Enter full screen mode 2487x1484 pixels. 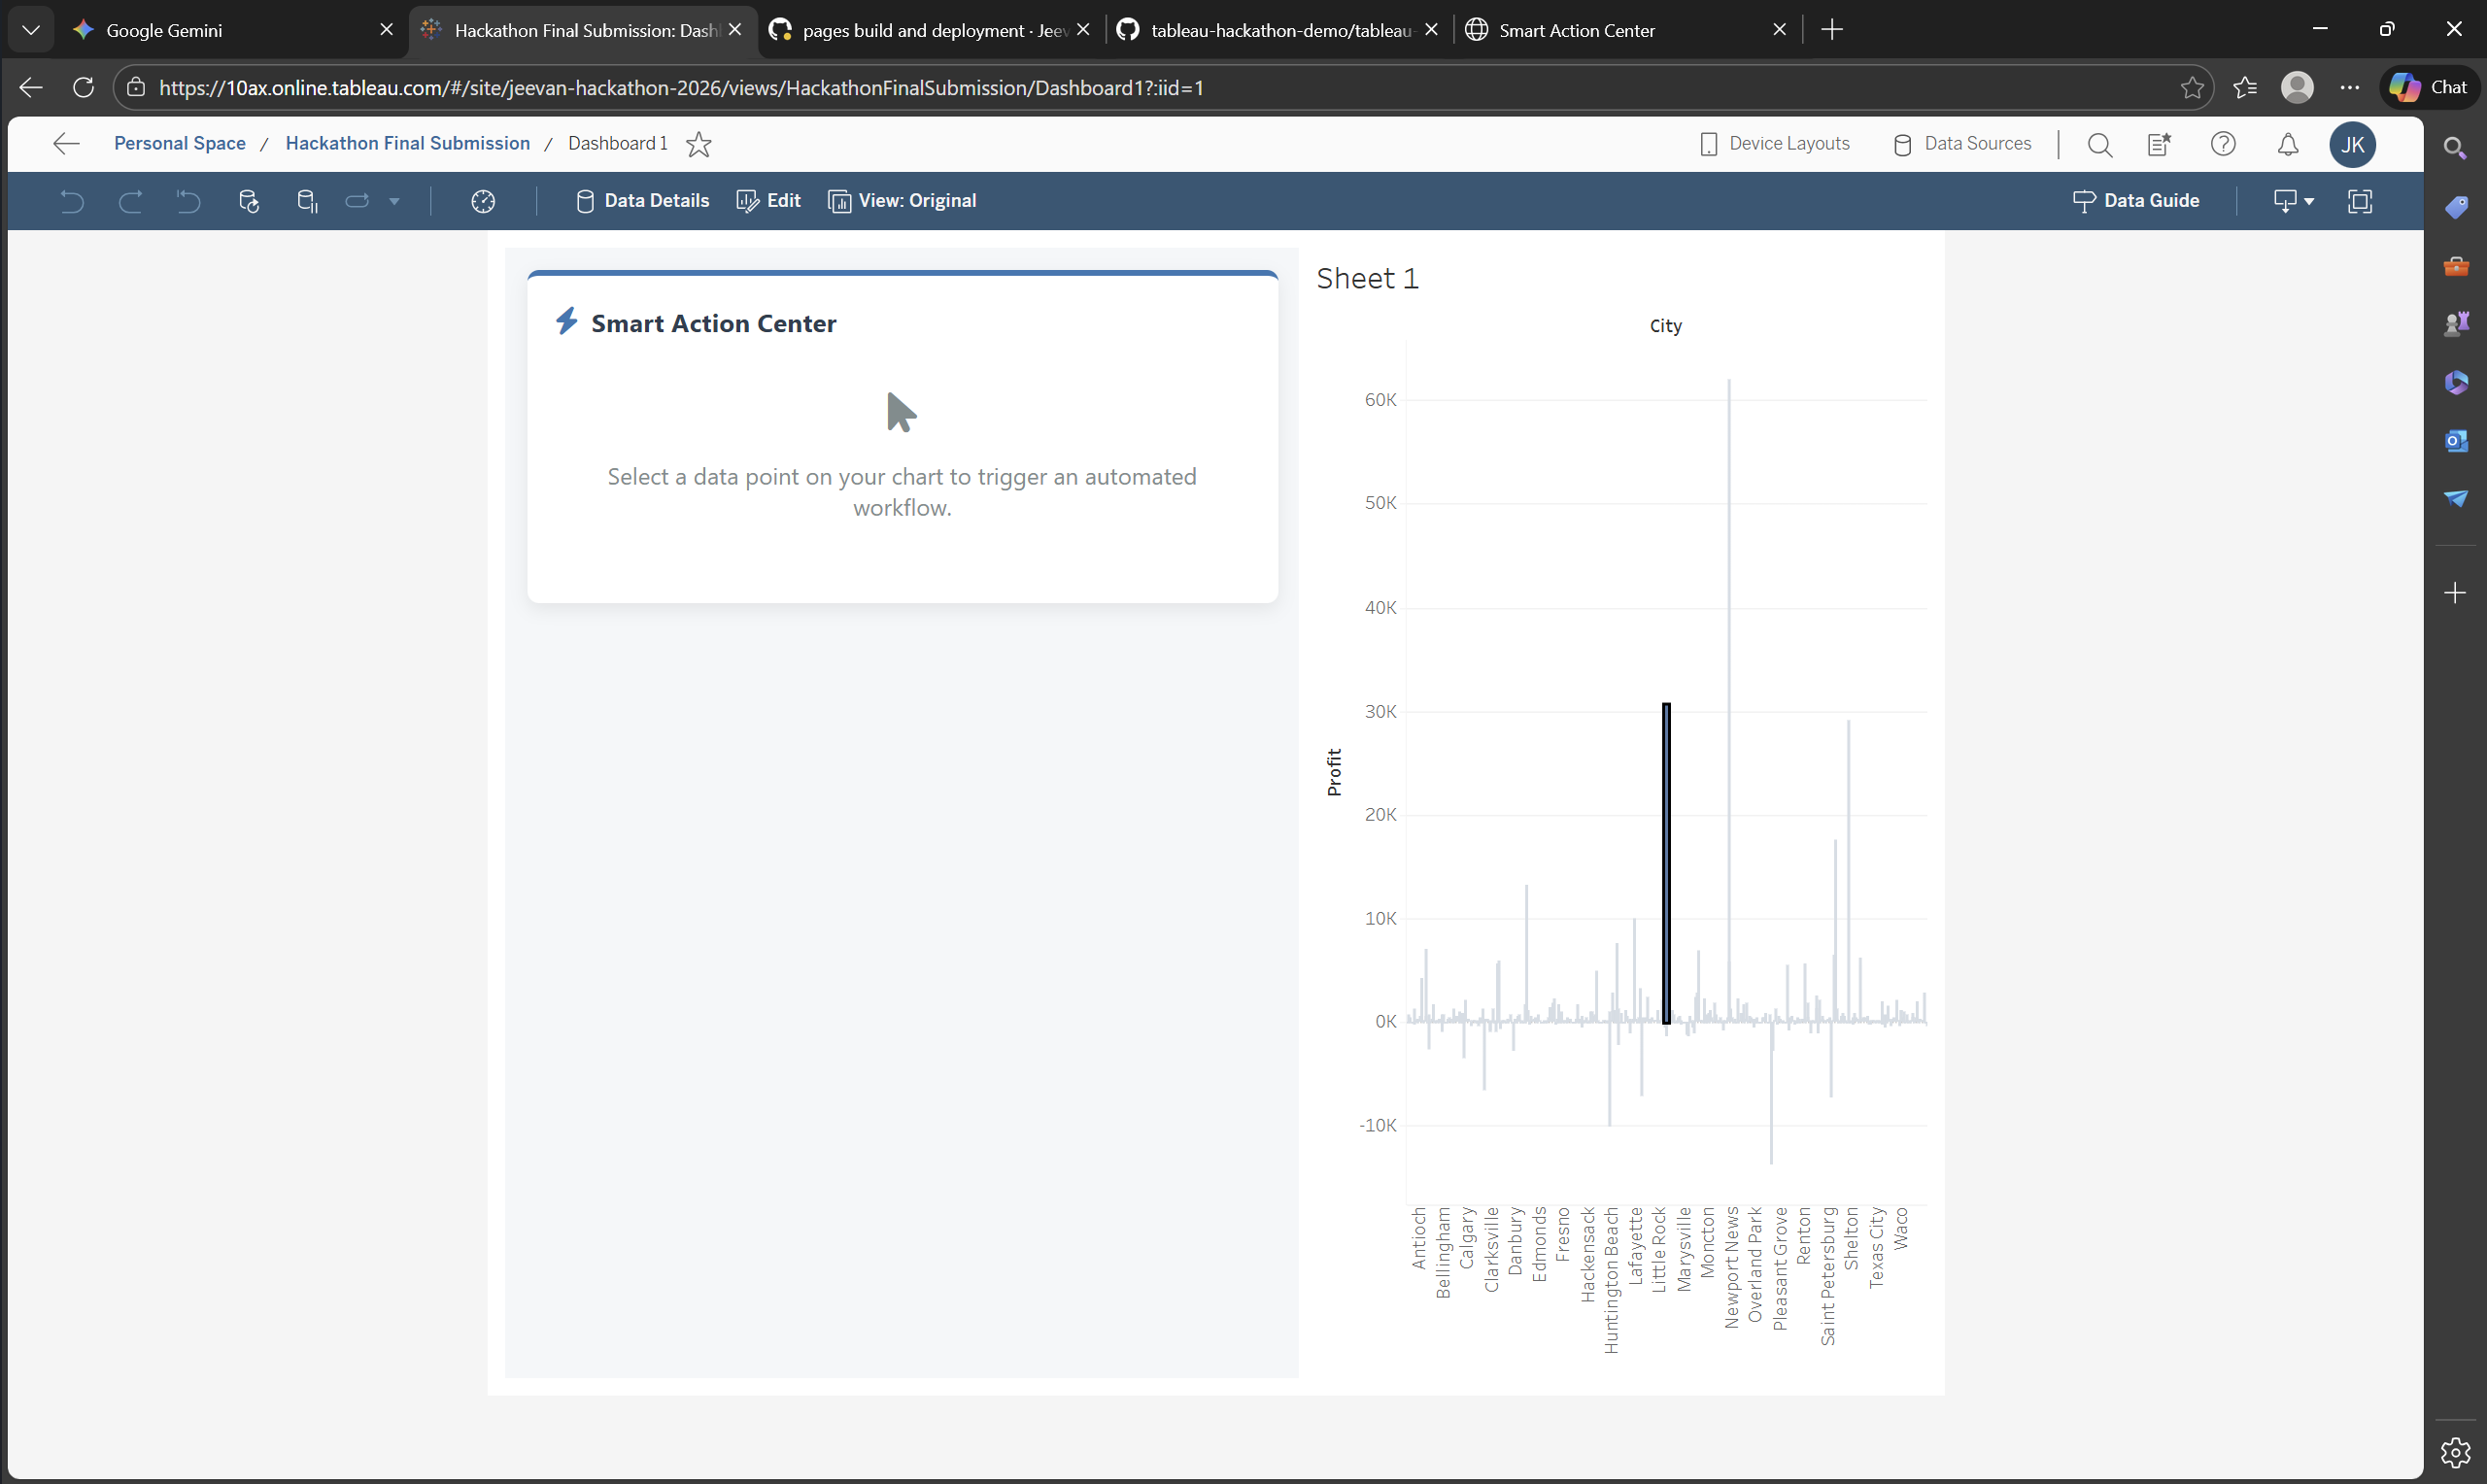2360,201
